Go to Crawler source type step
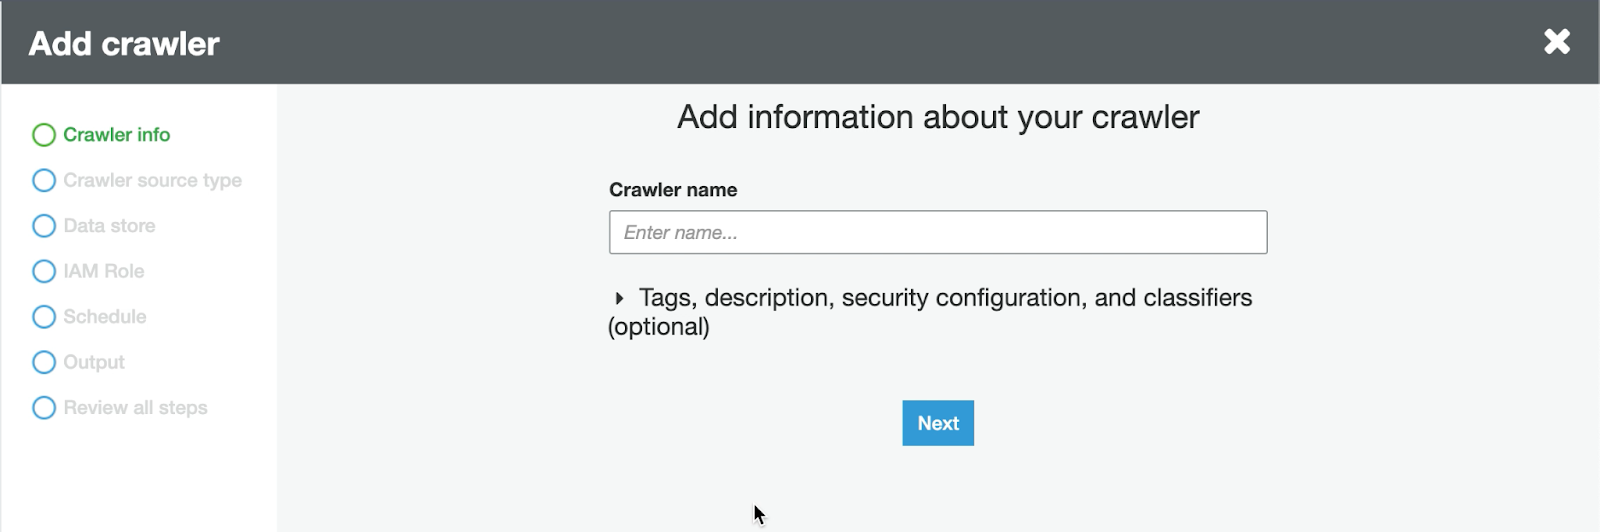Image resolution: width=1600 pixels, height=532 pixels. click(x=152, y=181)
